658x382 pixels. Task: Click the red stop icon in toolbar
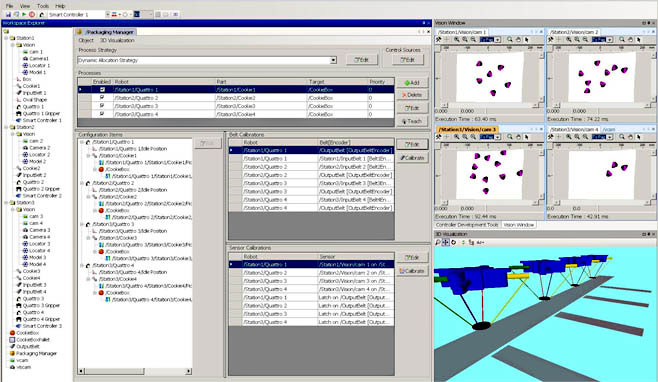coord(32,14)
